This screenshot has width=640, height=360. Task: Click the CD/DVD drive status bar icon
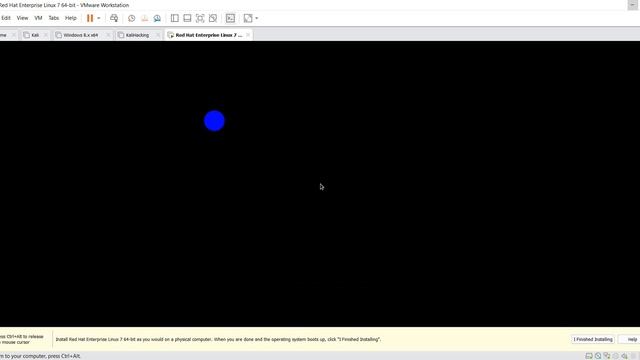tap(598, 356)
